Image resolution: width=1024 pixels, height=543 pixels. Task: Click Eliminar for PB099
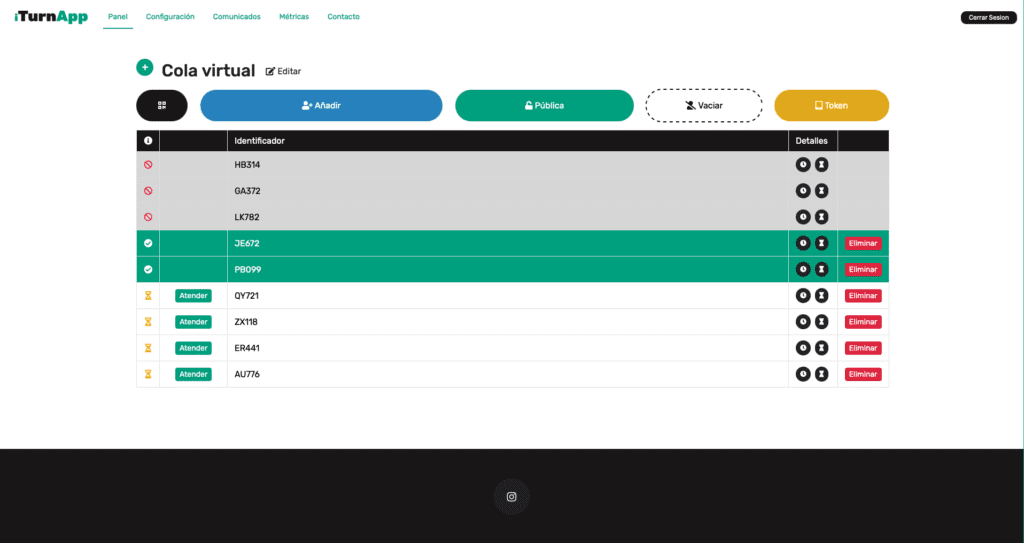[862, 270]
